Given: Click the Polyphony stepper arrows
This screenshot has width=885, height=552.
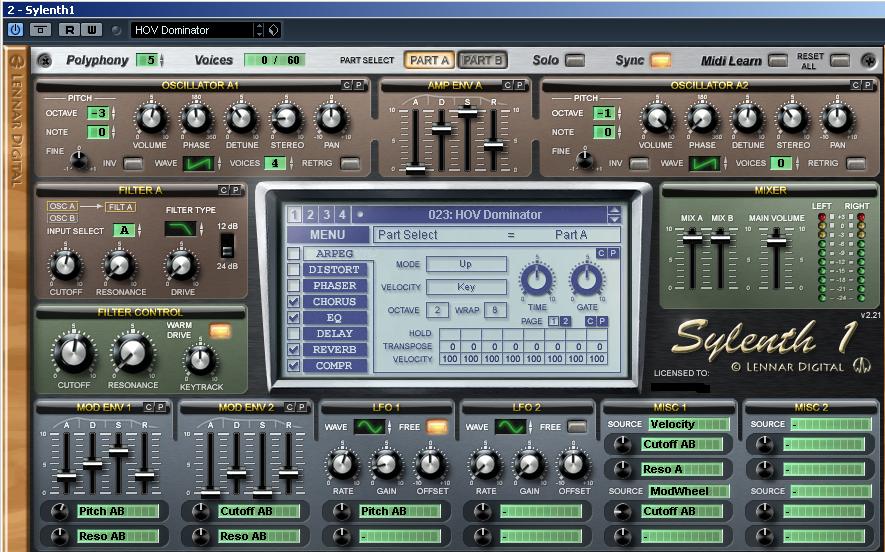Looking at the screenshot, I should point(162,60).
